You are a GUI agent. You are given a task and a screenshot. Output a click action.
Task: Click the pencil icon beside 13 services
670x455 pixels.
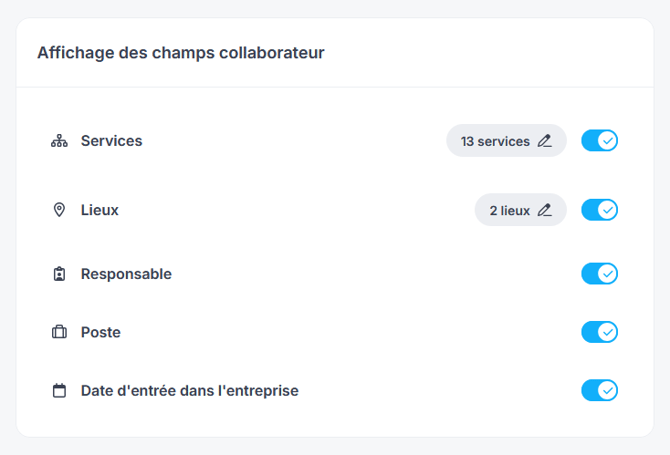[544, 141]
